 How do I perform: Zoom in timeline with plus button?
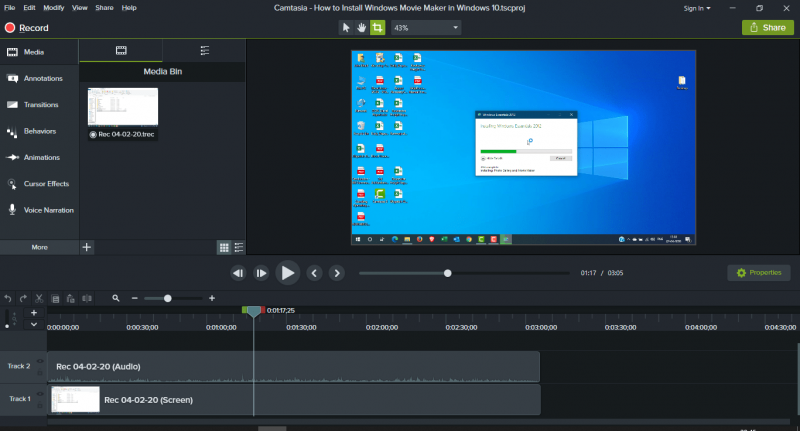pos(212,298)
